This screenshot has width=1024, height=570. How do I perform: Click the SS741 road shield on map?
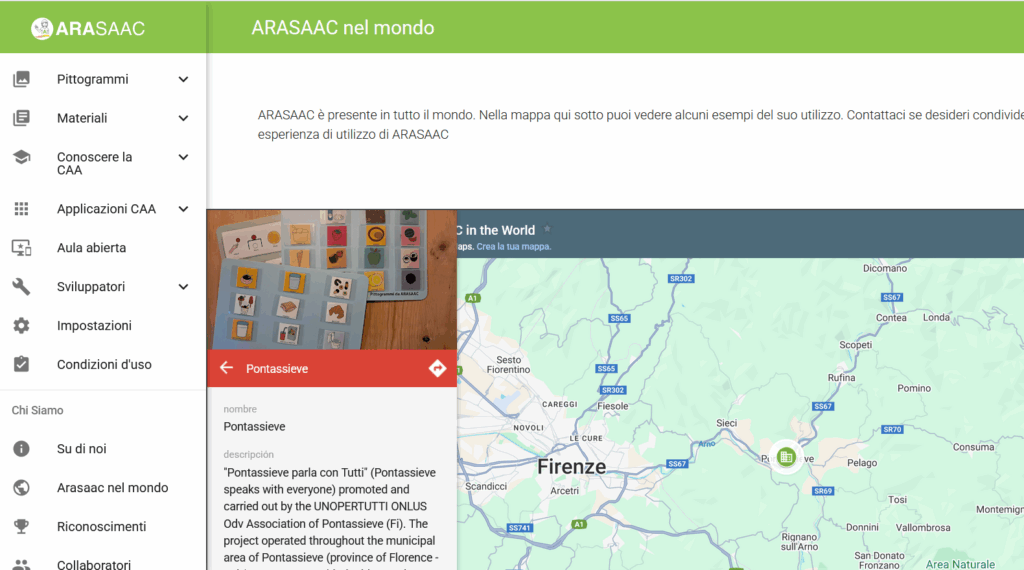[x=519, y=528]
